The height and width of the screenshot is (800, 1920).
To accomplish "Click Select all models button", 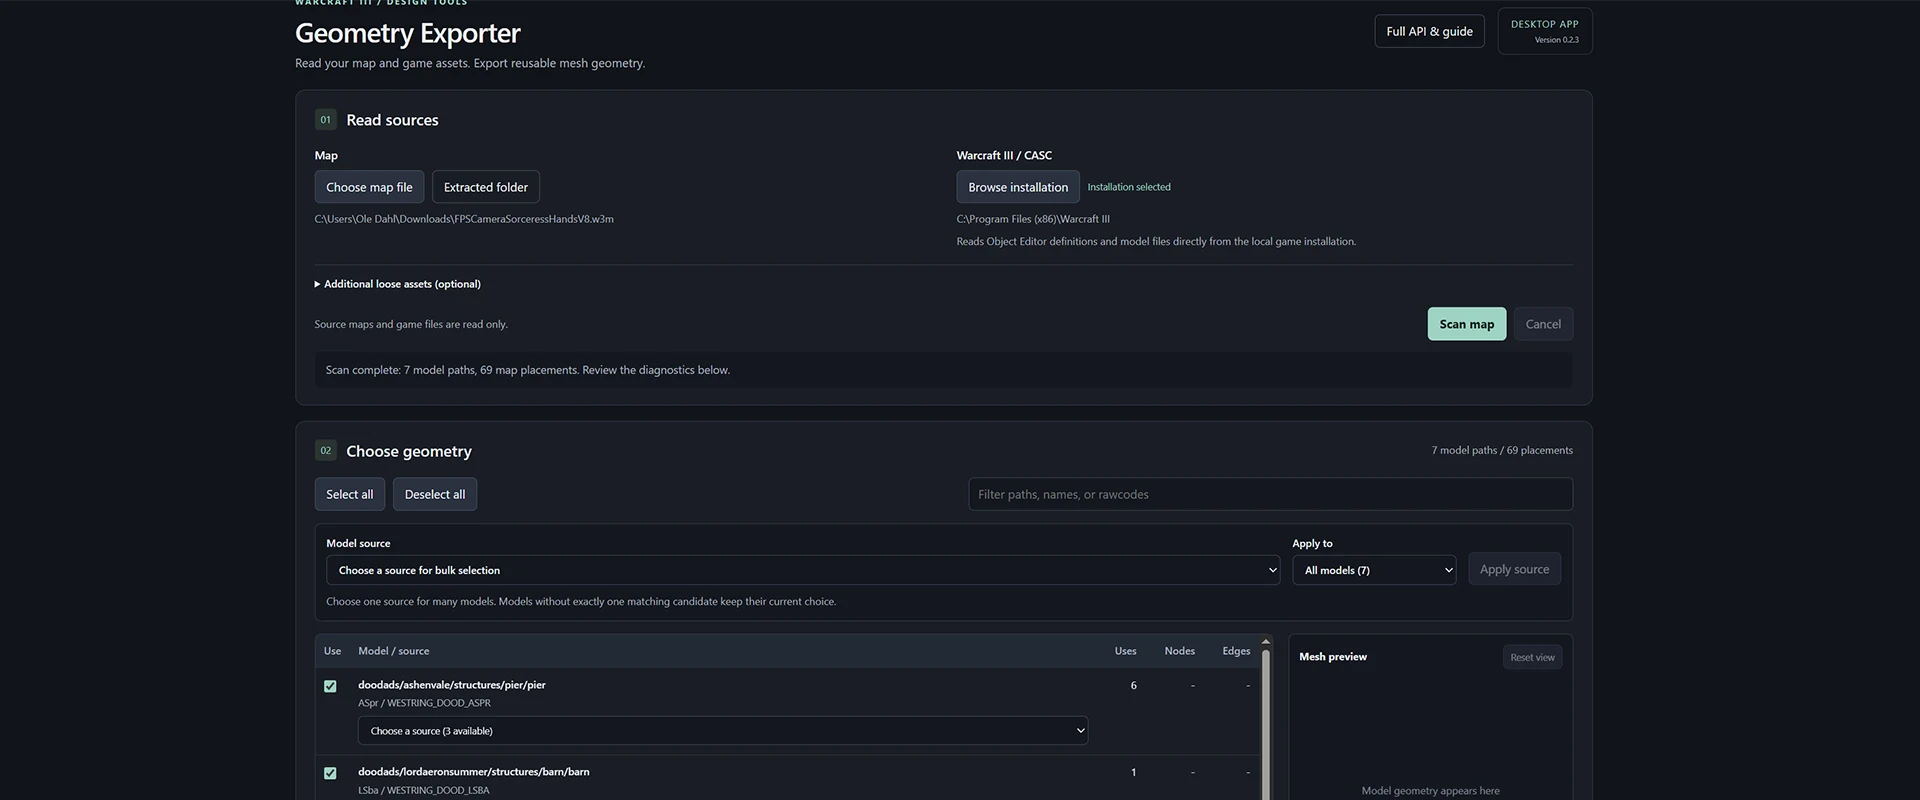I will pos(349,494).
